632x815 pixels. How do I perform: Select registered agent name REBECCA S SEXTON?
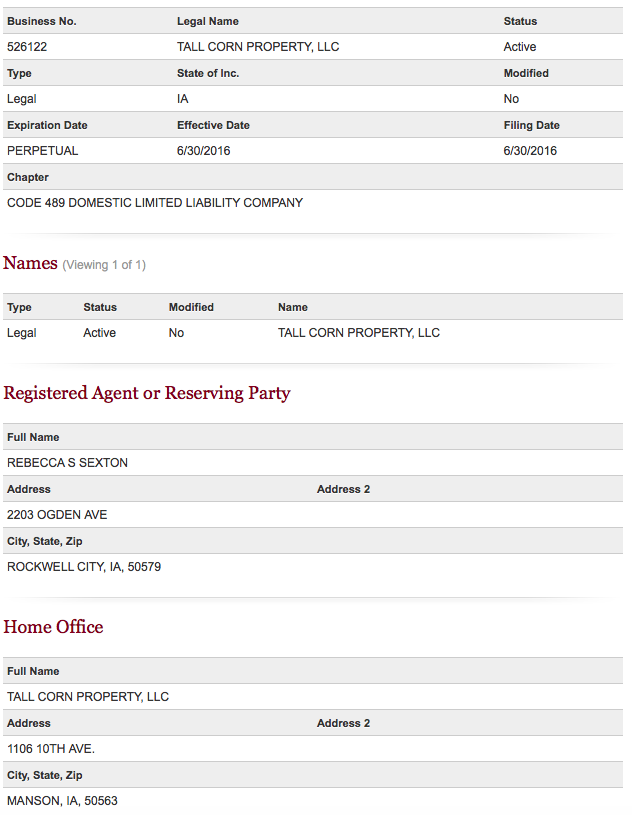(x=68, y=463)
